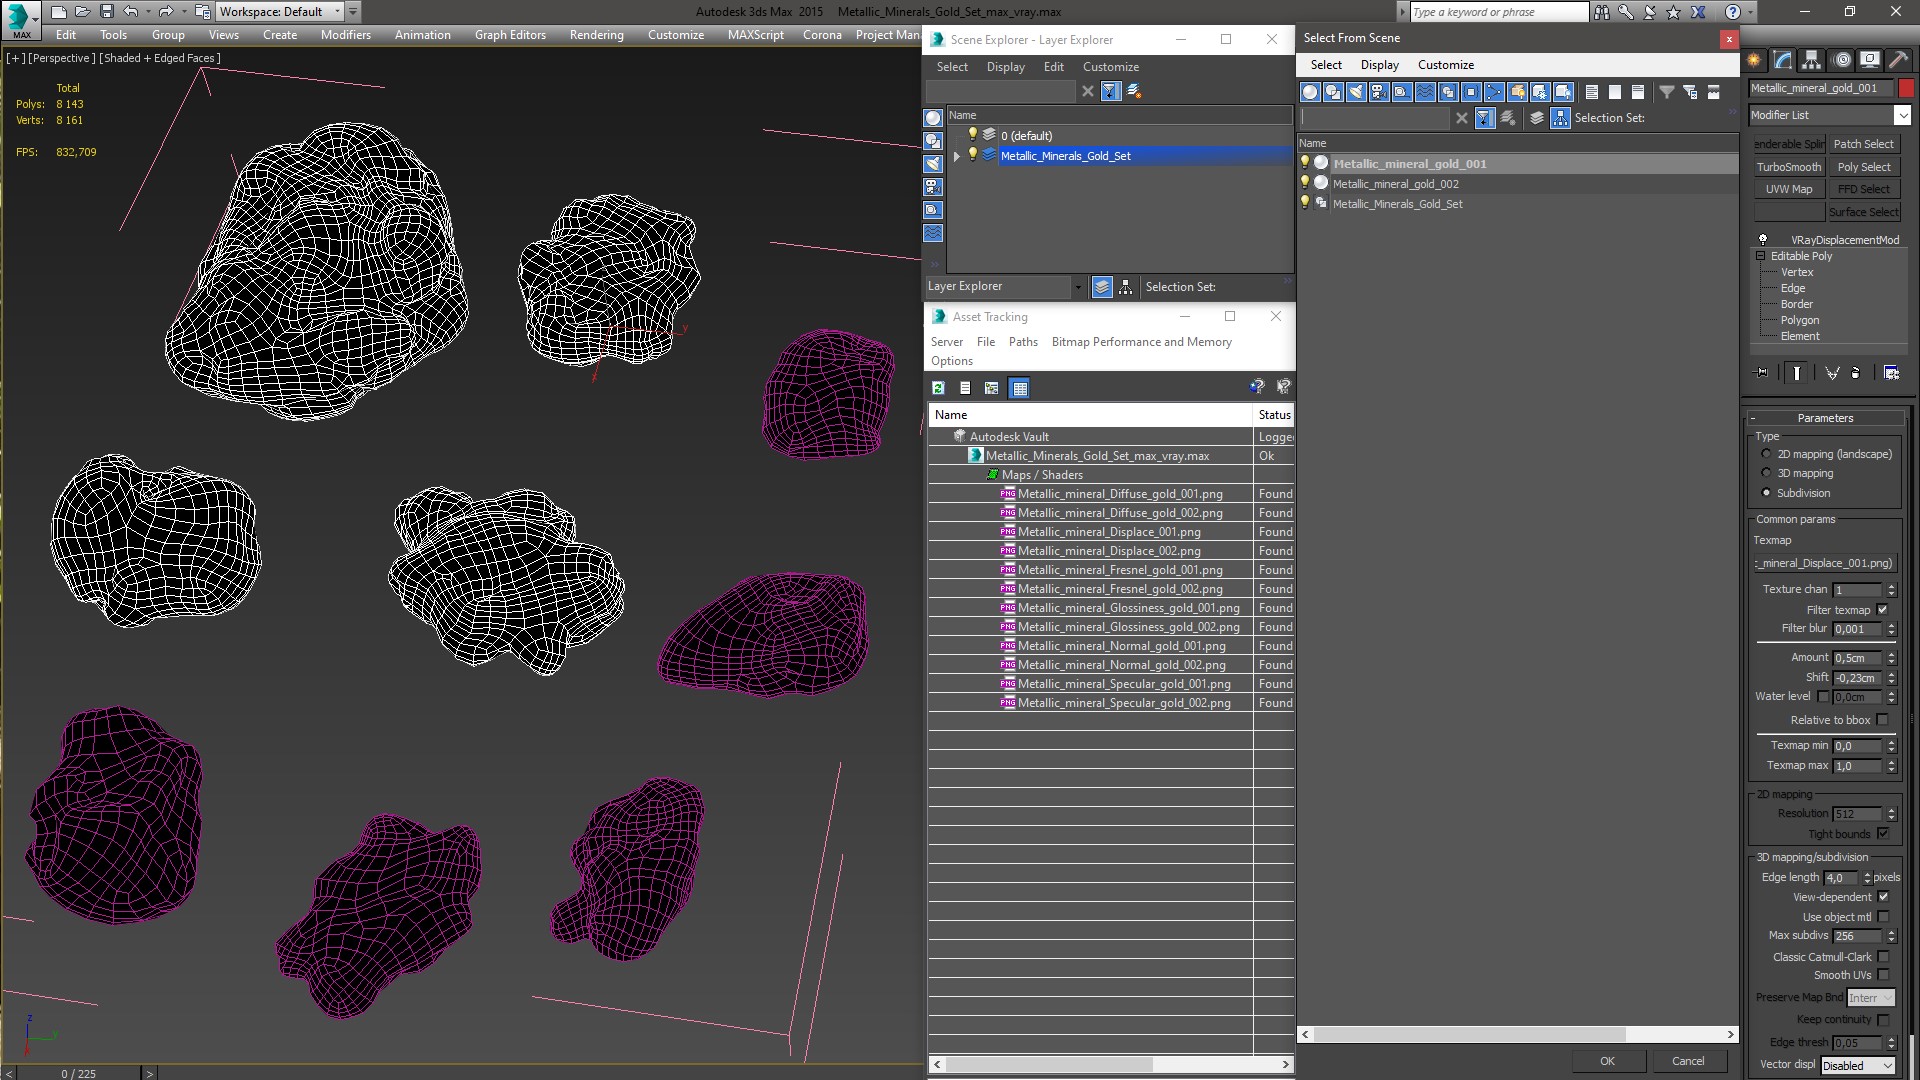Screen dimensions: 1920x1080
Task: Enable the Water level checkbox
Action: (x=1823, y=697)
